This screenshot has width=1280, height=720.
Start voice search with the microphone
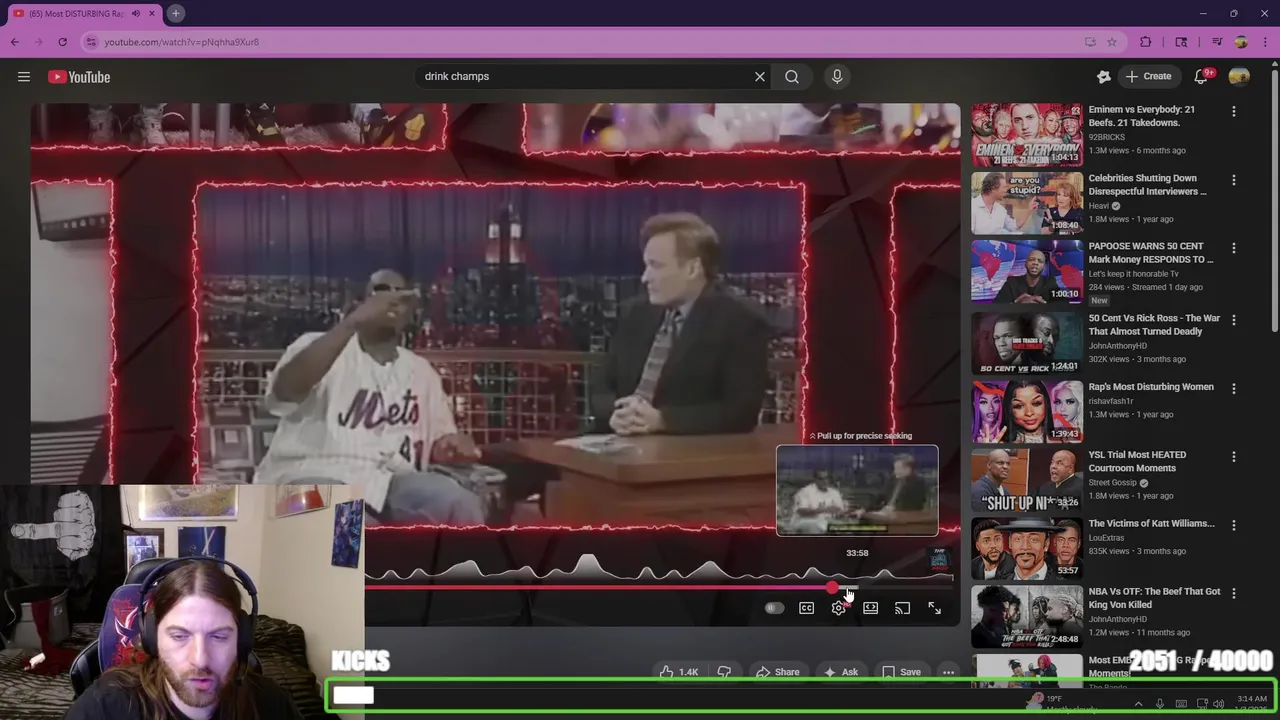838,76
